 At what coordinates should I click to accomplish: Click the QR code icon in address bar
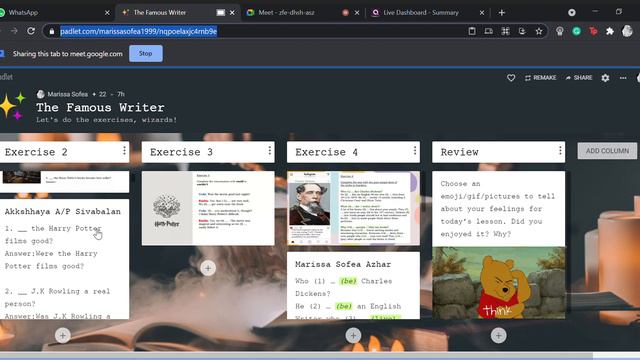505,31
